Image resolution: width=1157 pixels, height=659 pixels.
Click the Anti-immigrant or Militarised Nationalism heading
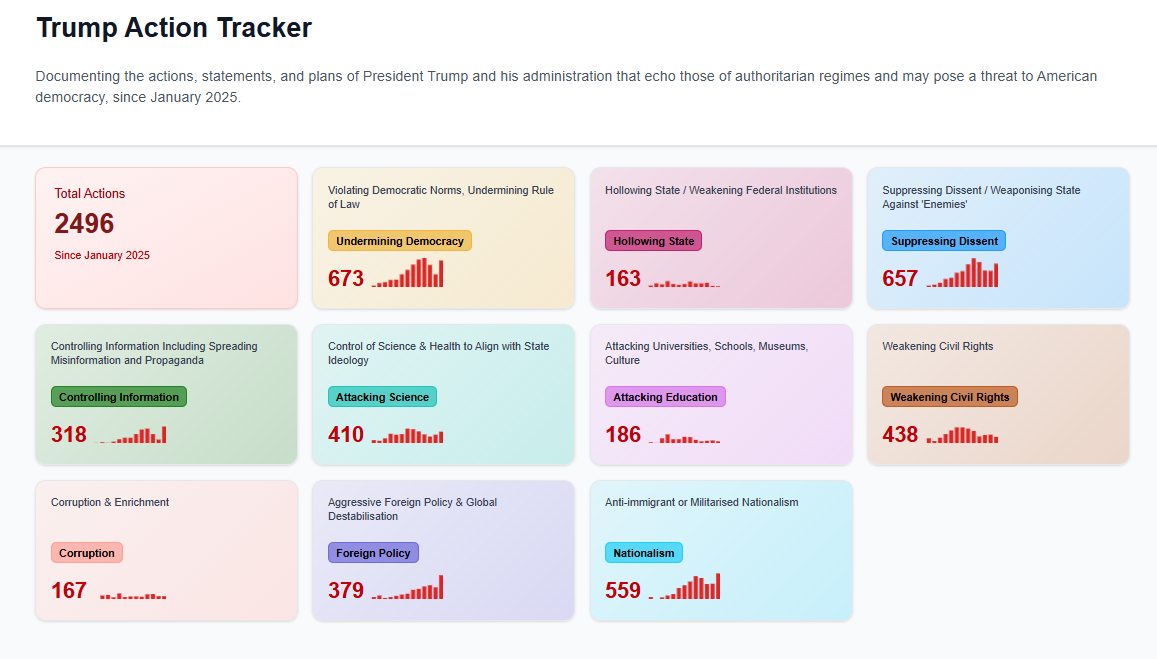pyautogui.click(x=701, y=503)
